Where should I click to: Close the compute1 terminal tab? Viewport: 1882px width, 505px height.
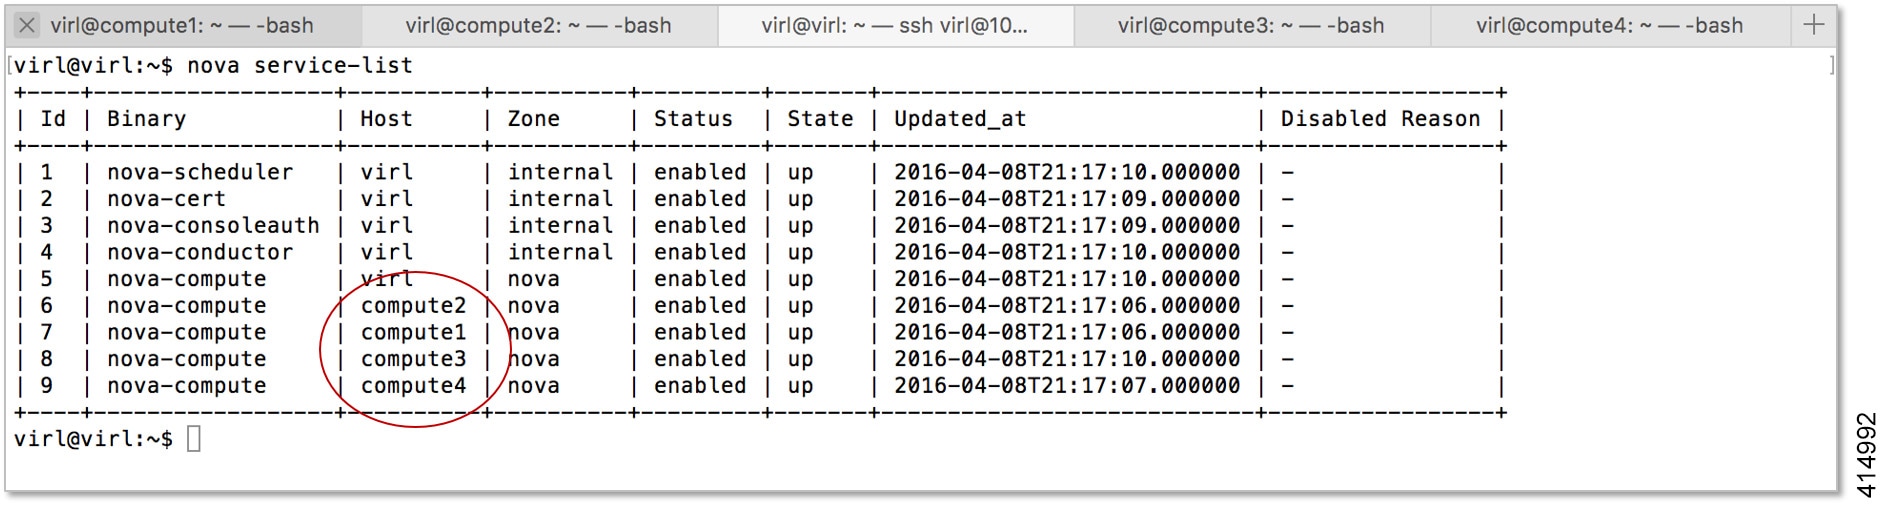(27, 25)
